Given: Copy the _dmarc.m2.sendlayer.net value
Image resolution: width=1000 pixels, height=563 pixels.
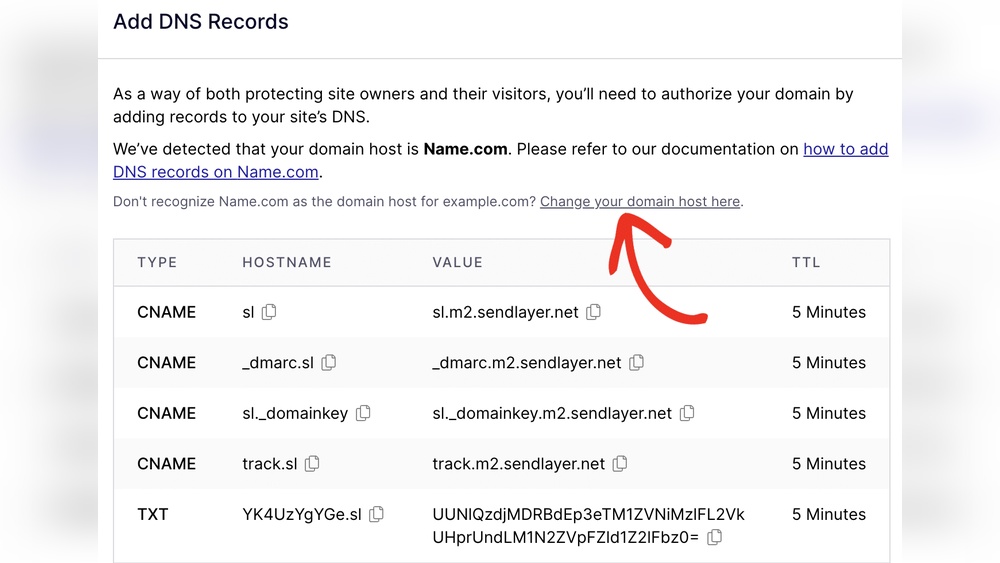Looking at the screenshot, I should (636, 362).
